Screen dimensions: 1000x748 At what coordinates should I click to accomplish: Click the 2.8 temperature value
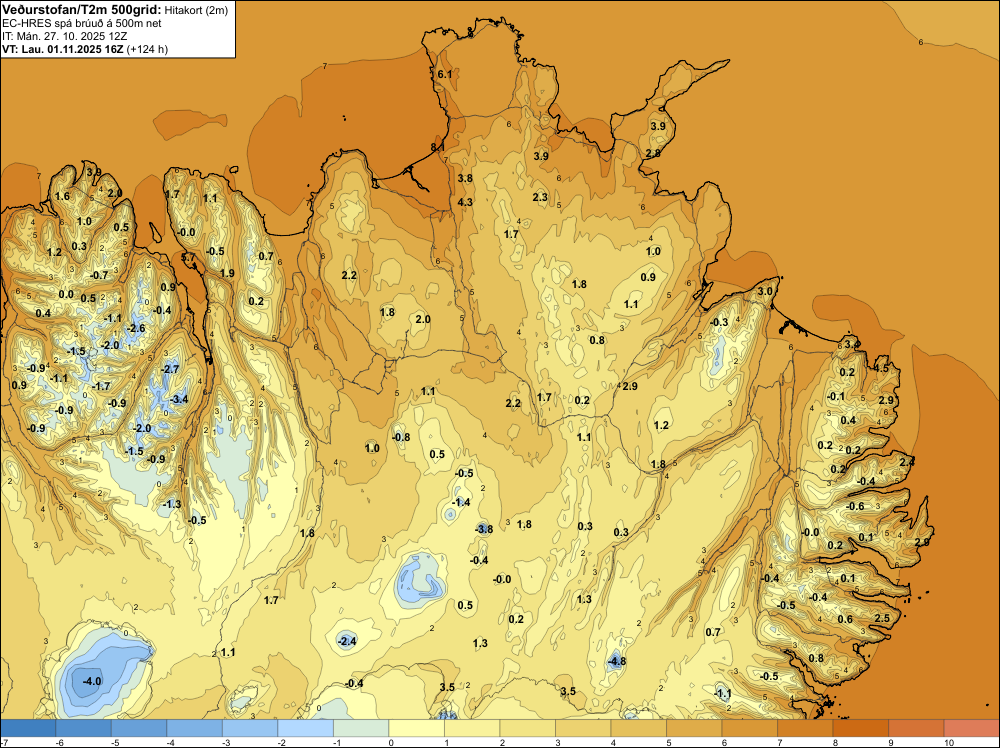(653, 153)
